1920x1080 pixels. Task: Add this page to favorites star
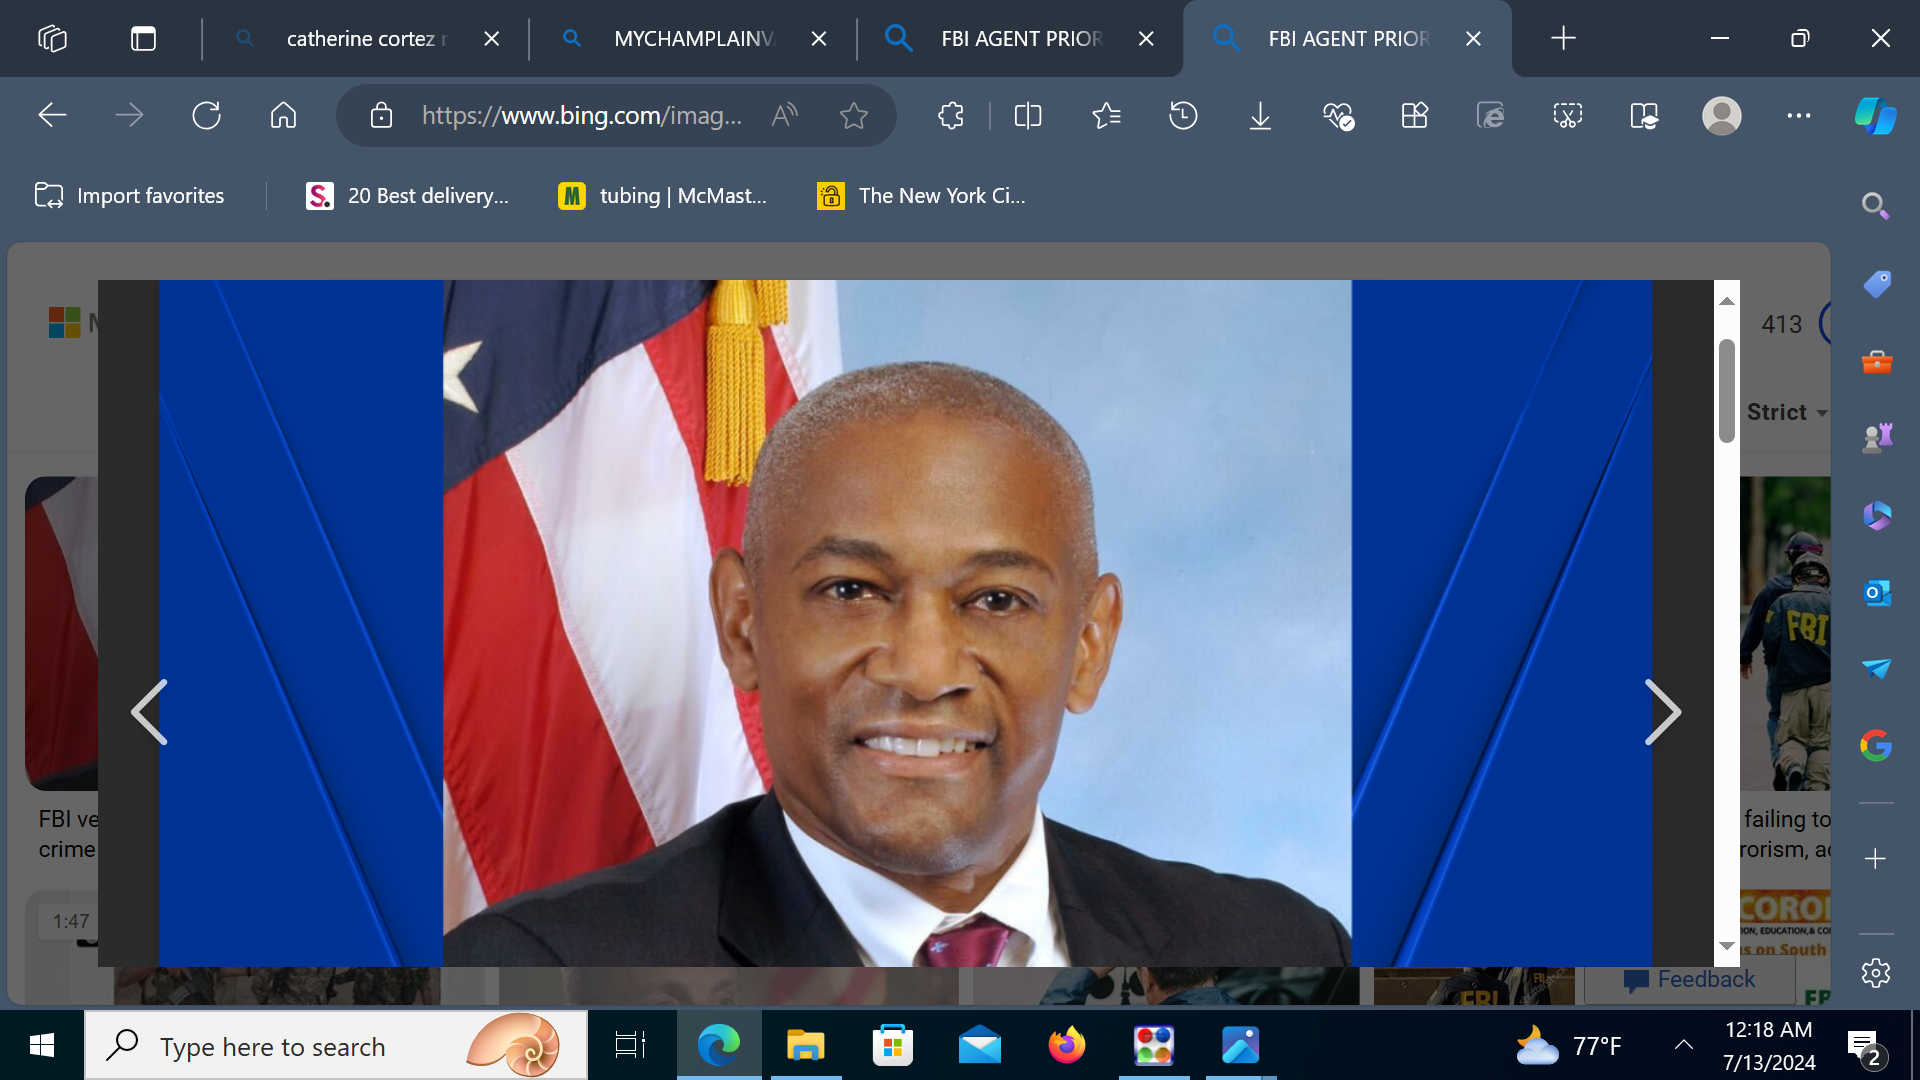coord(853,116)
